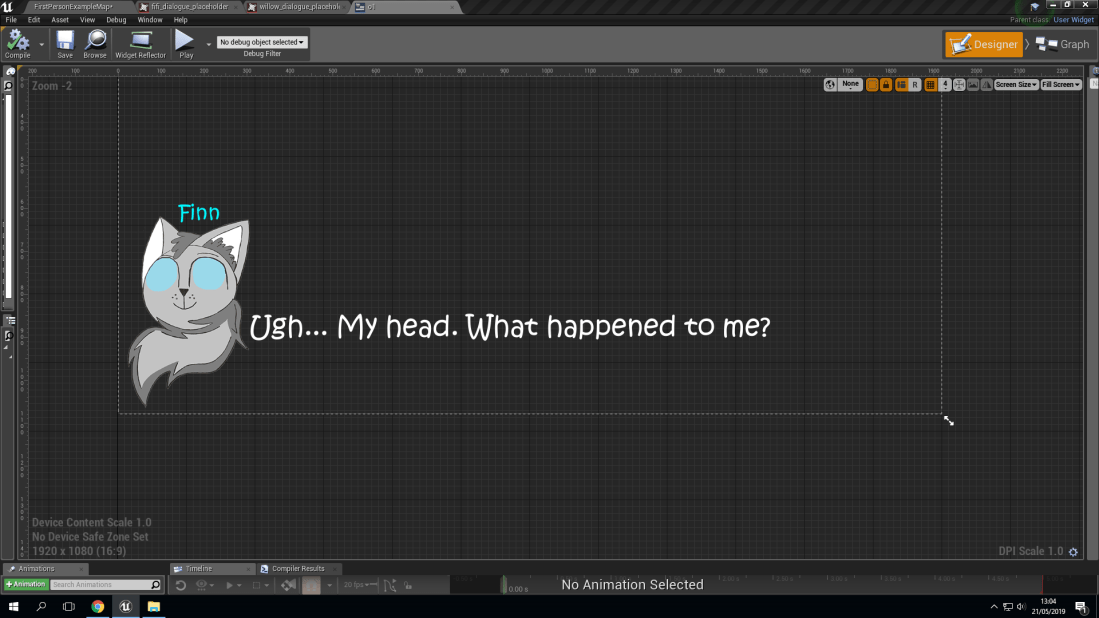Click the zoom-to-fit icon in viewport toolbar

pos(959,85)
